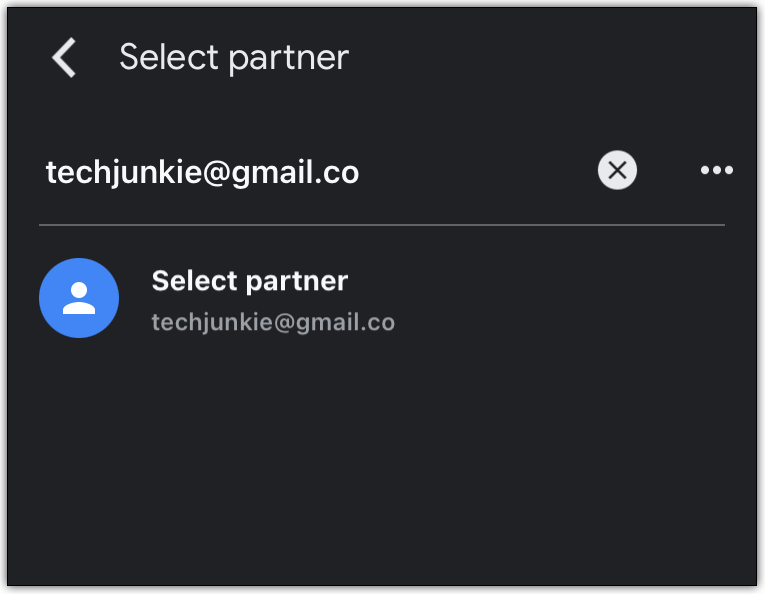Image resolution: width=765 pixels, height=594 pixels.
Task: Show more actions via horizontal dots icon
Action: [716, 171]
